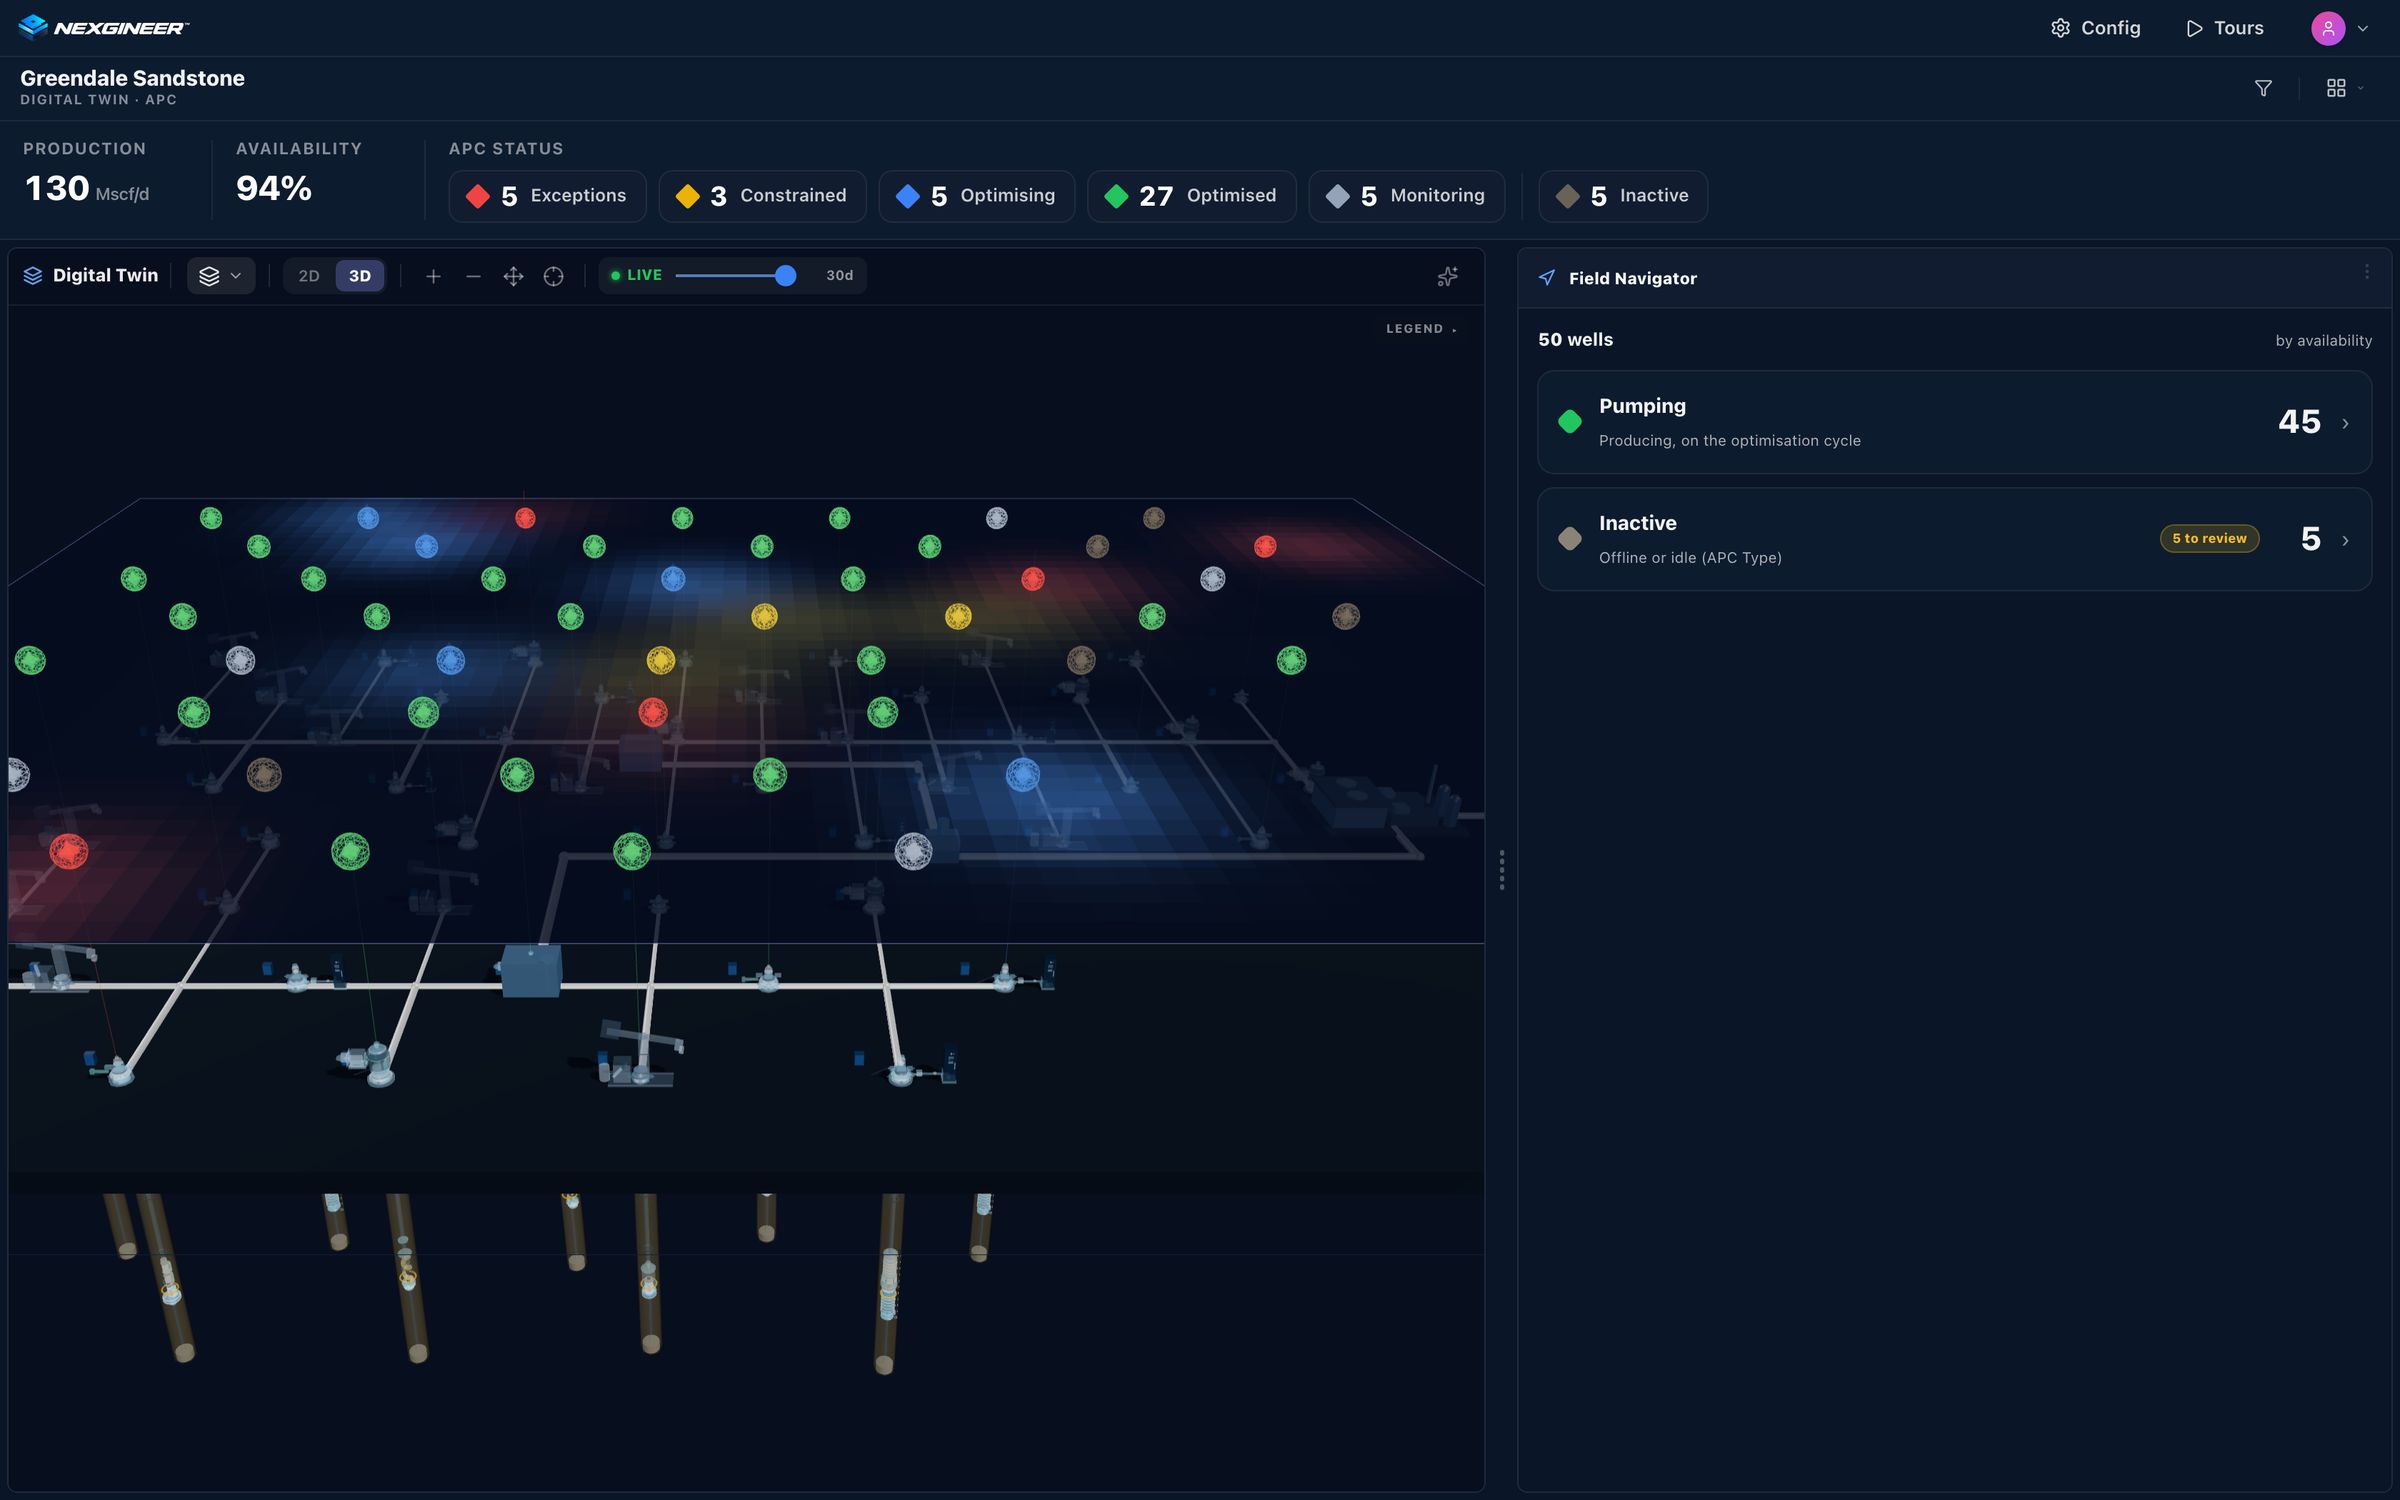Filter by 27 Optimised status
The image size is (2400, 1500).
[1191, 196]
